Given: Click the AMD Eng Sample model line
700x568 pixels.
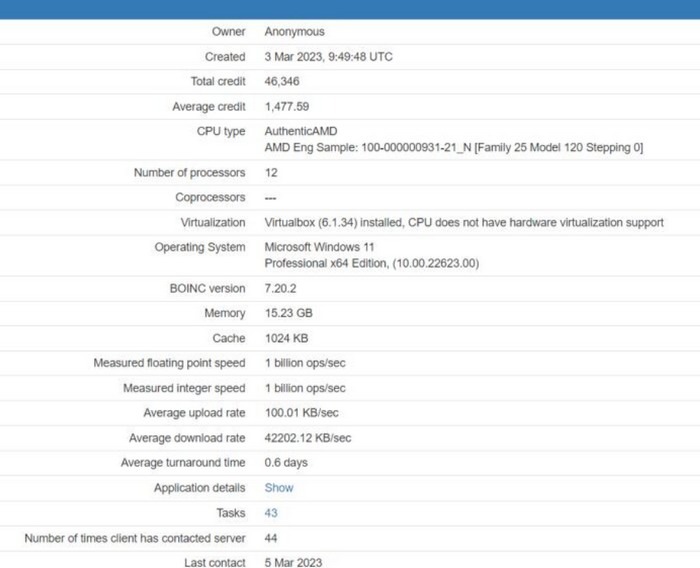Looking at the screenshot, I should click(453, 148).
